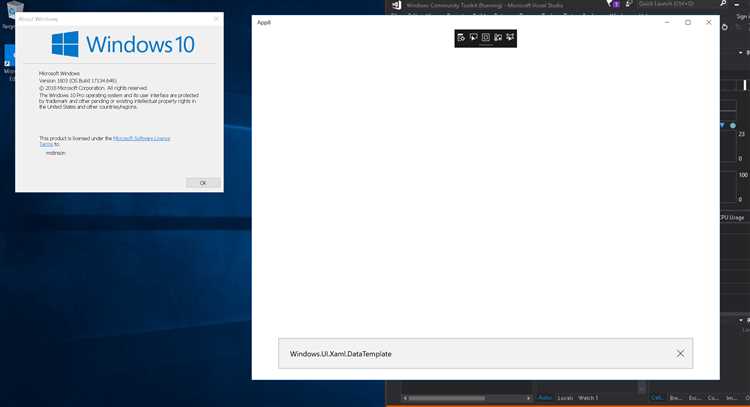Dismiss the Windows.UI.Xaml.DataTemplate notification
Viewport: 750px width, 407px height.
[x=680, y=353]
